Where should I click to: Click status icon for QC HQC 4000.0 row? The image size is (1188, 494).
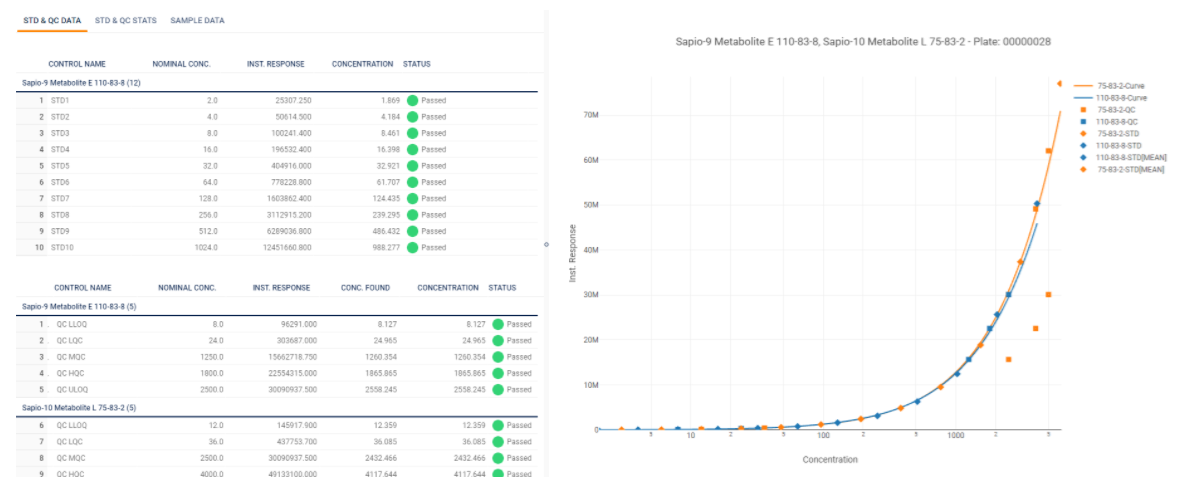[498, 474]
